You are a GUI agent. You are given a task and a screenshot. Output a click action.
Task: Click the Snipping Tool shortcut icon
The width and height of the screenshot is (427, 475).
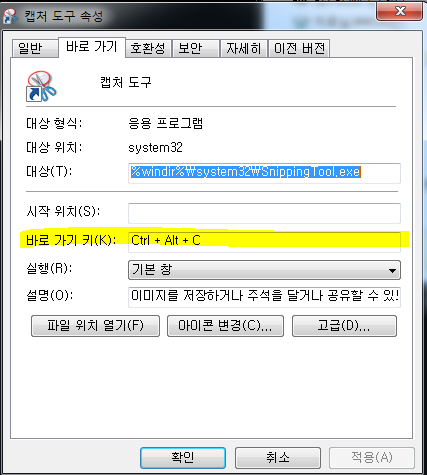[41, 86]
